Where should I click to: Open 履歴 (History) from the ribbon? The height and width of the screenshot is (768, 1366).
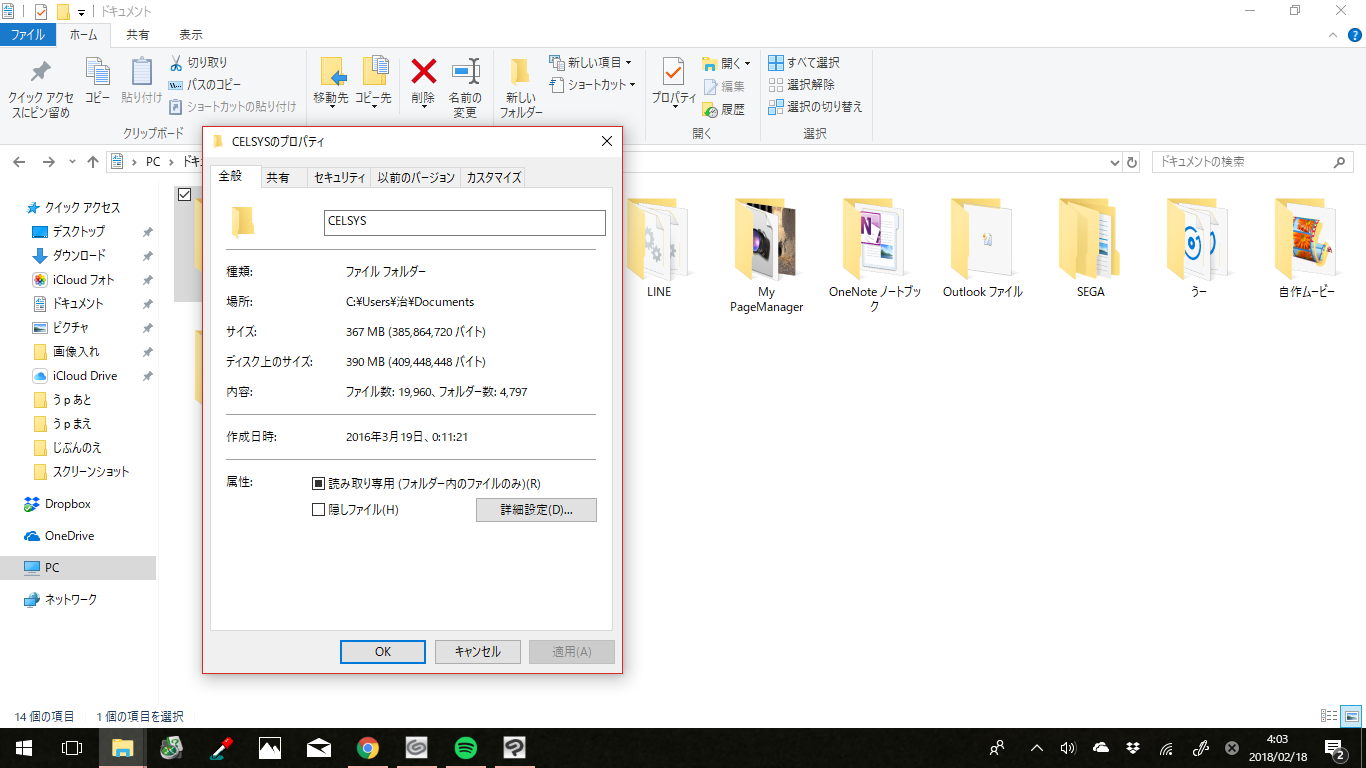point(724,110)
